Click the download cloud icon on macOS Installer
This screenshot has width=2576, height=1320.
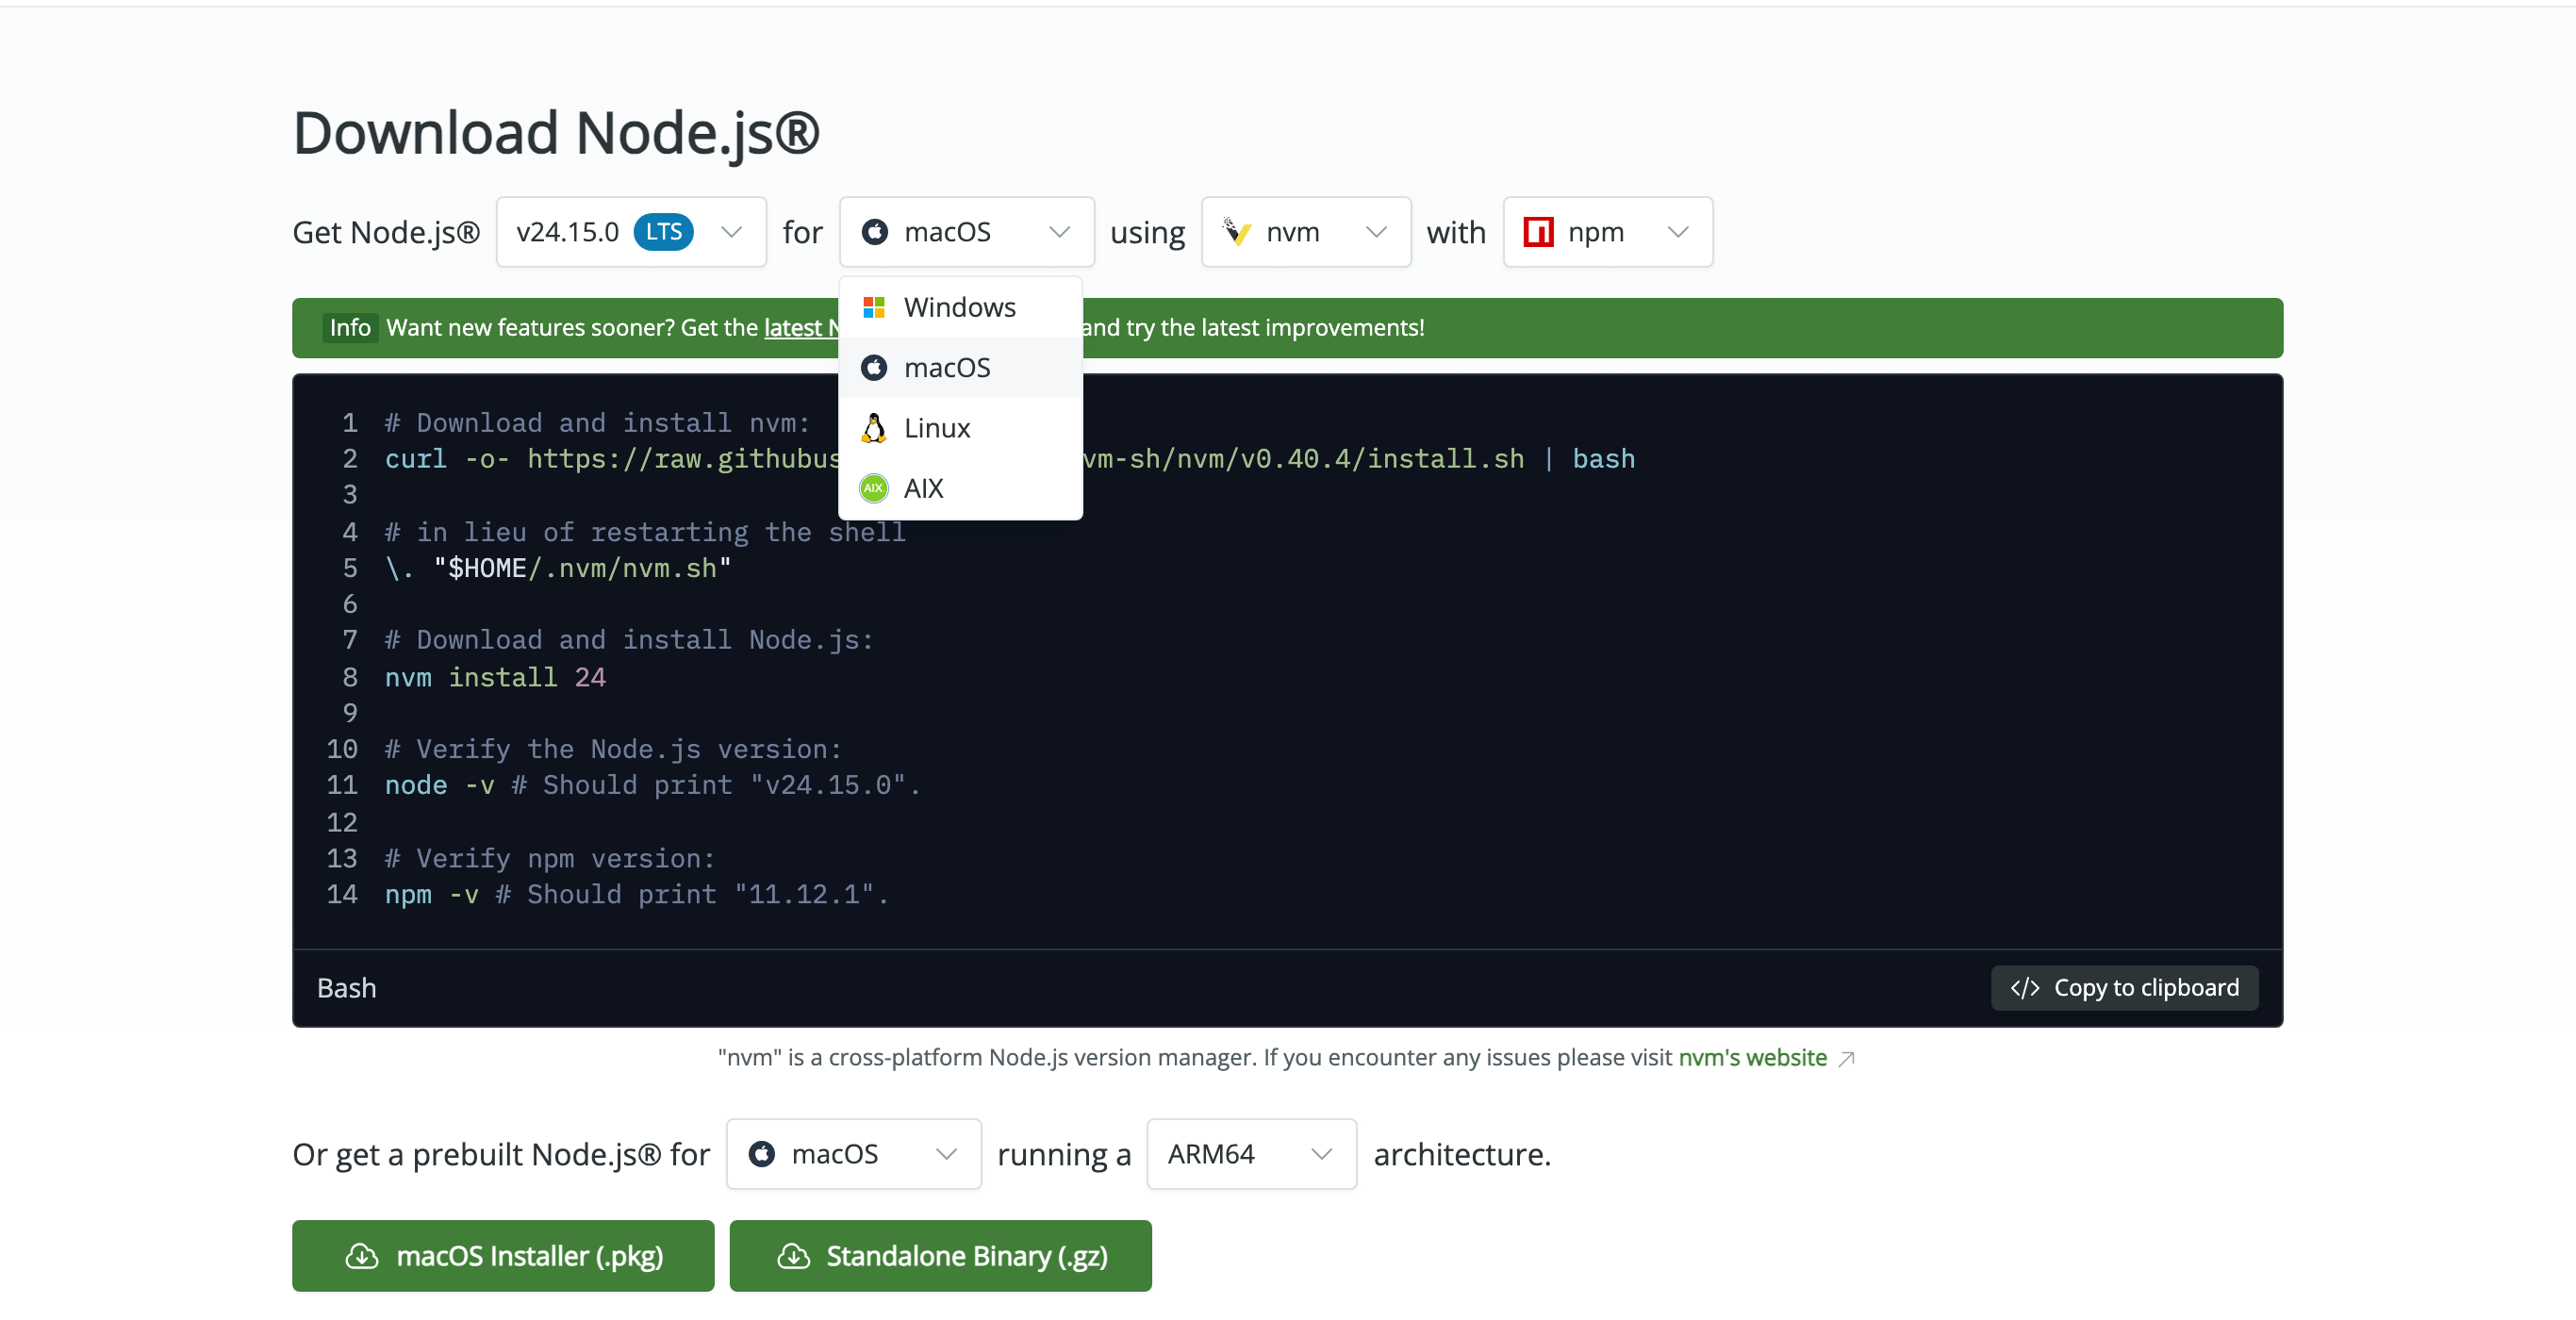(x=362, y=1256)
